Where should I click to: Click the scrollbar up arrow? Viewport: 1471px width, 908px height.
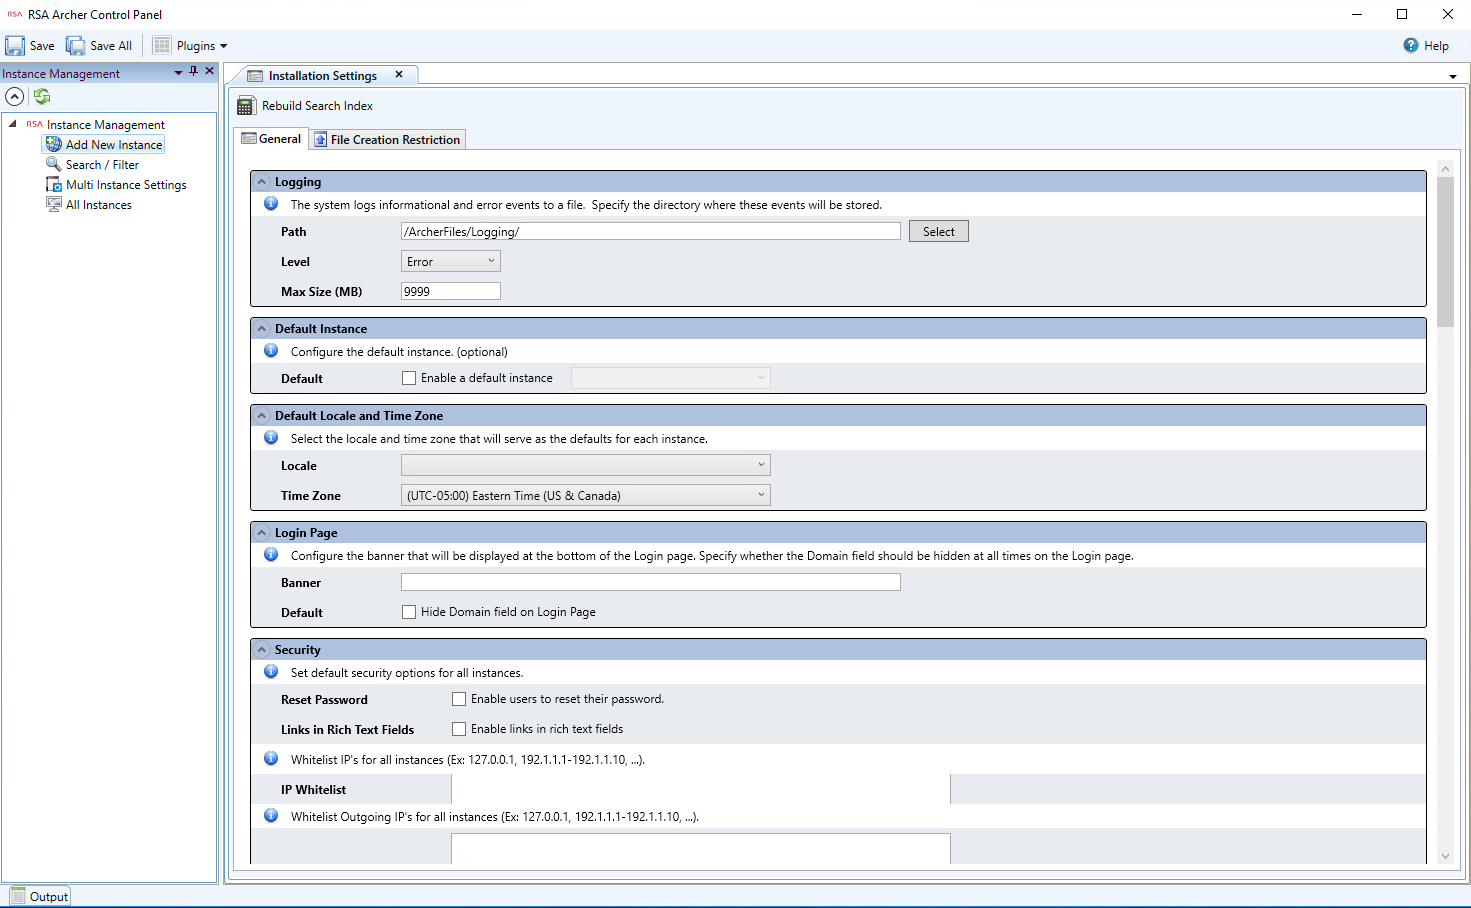tap(1445, 169)
